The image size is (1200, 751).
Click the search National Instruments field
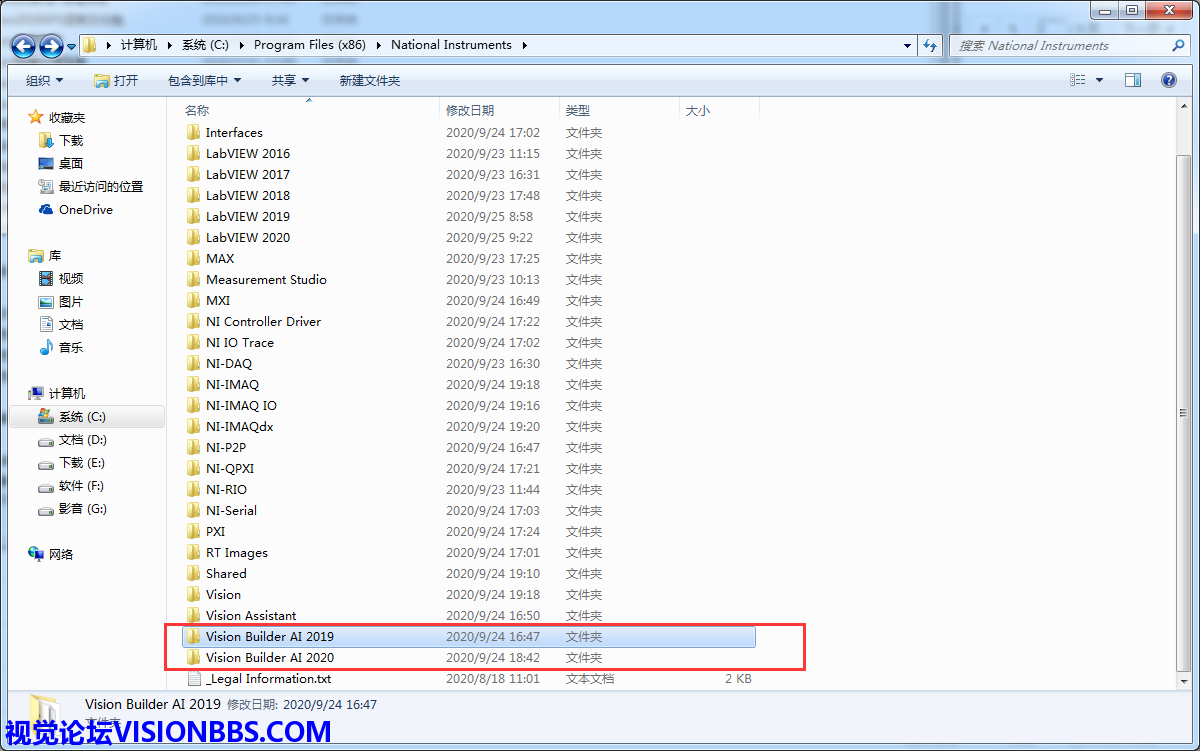[1060, 45]
